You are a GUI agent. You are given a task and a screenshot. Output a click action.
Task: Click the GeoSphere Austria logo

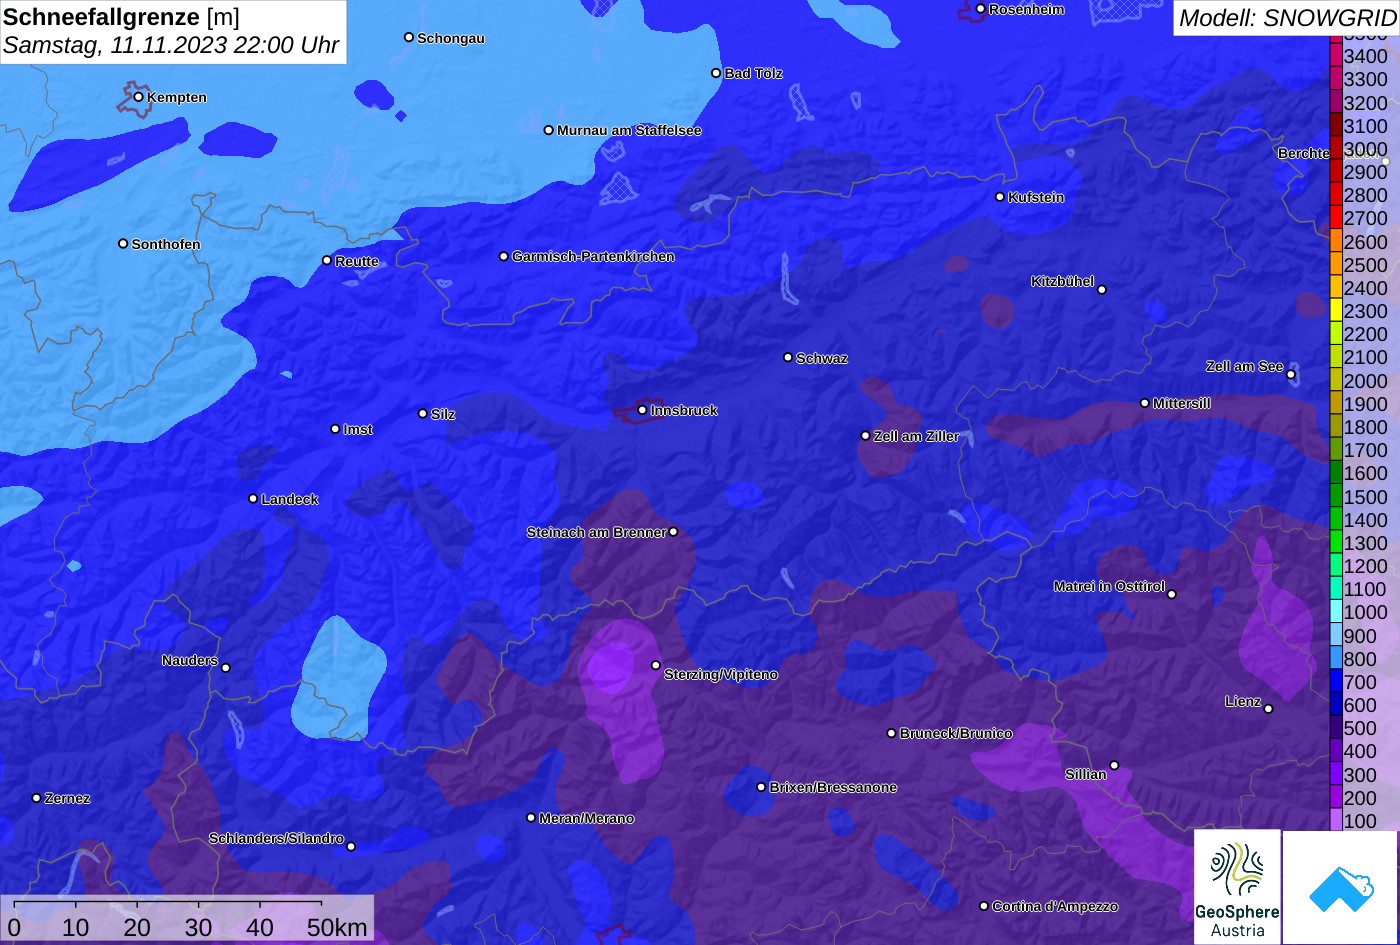[x=1237, y=887]
